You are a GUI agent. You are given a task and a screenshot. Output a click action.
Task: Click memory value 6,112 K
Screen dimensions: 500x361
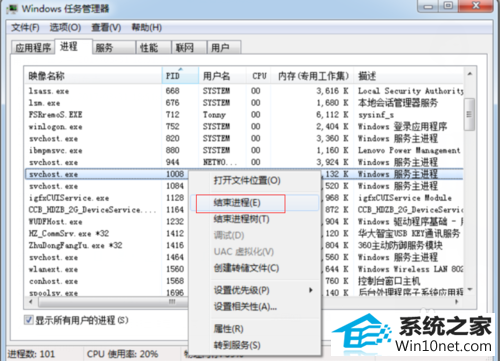pos(332,115)
